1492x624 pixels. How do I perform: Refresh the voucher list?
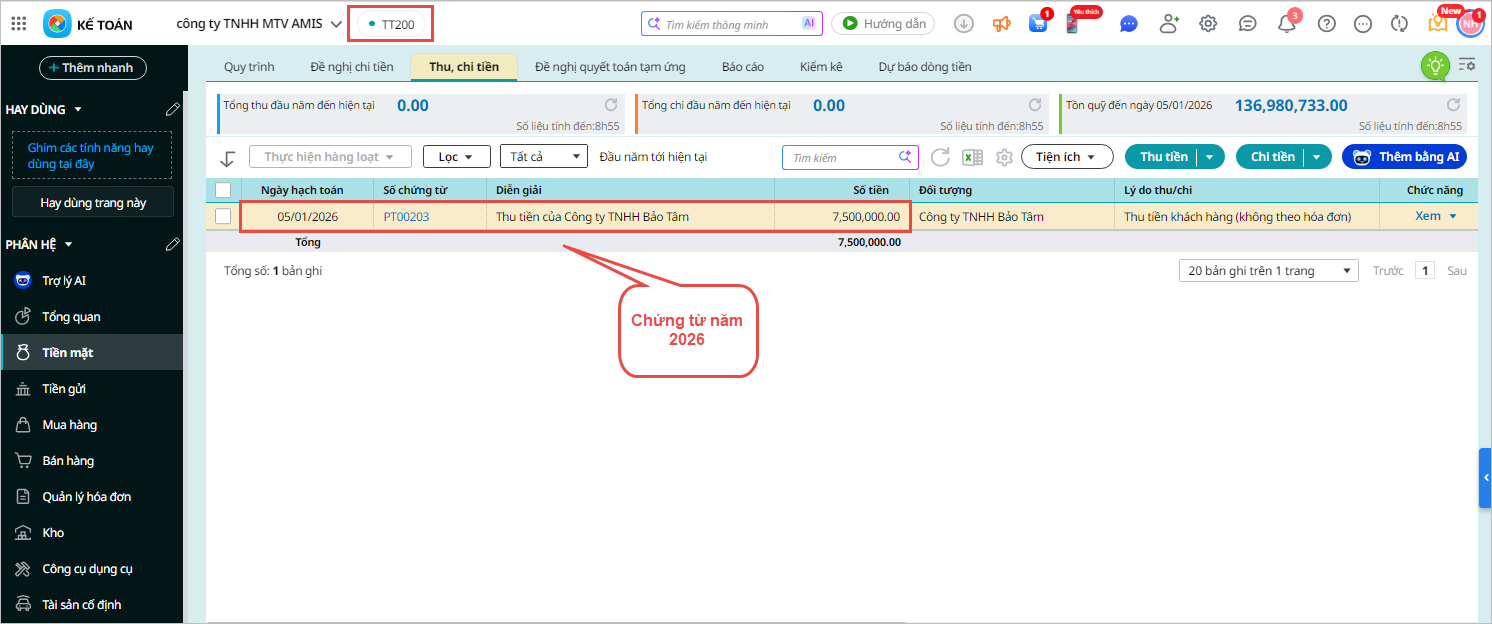click(940, 157)
